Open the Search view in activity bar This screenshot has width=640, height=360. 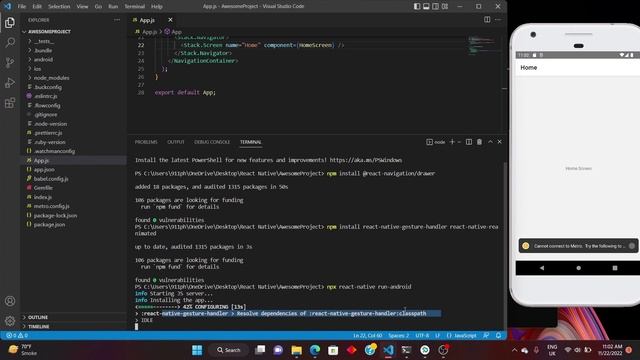click(10, 42)
